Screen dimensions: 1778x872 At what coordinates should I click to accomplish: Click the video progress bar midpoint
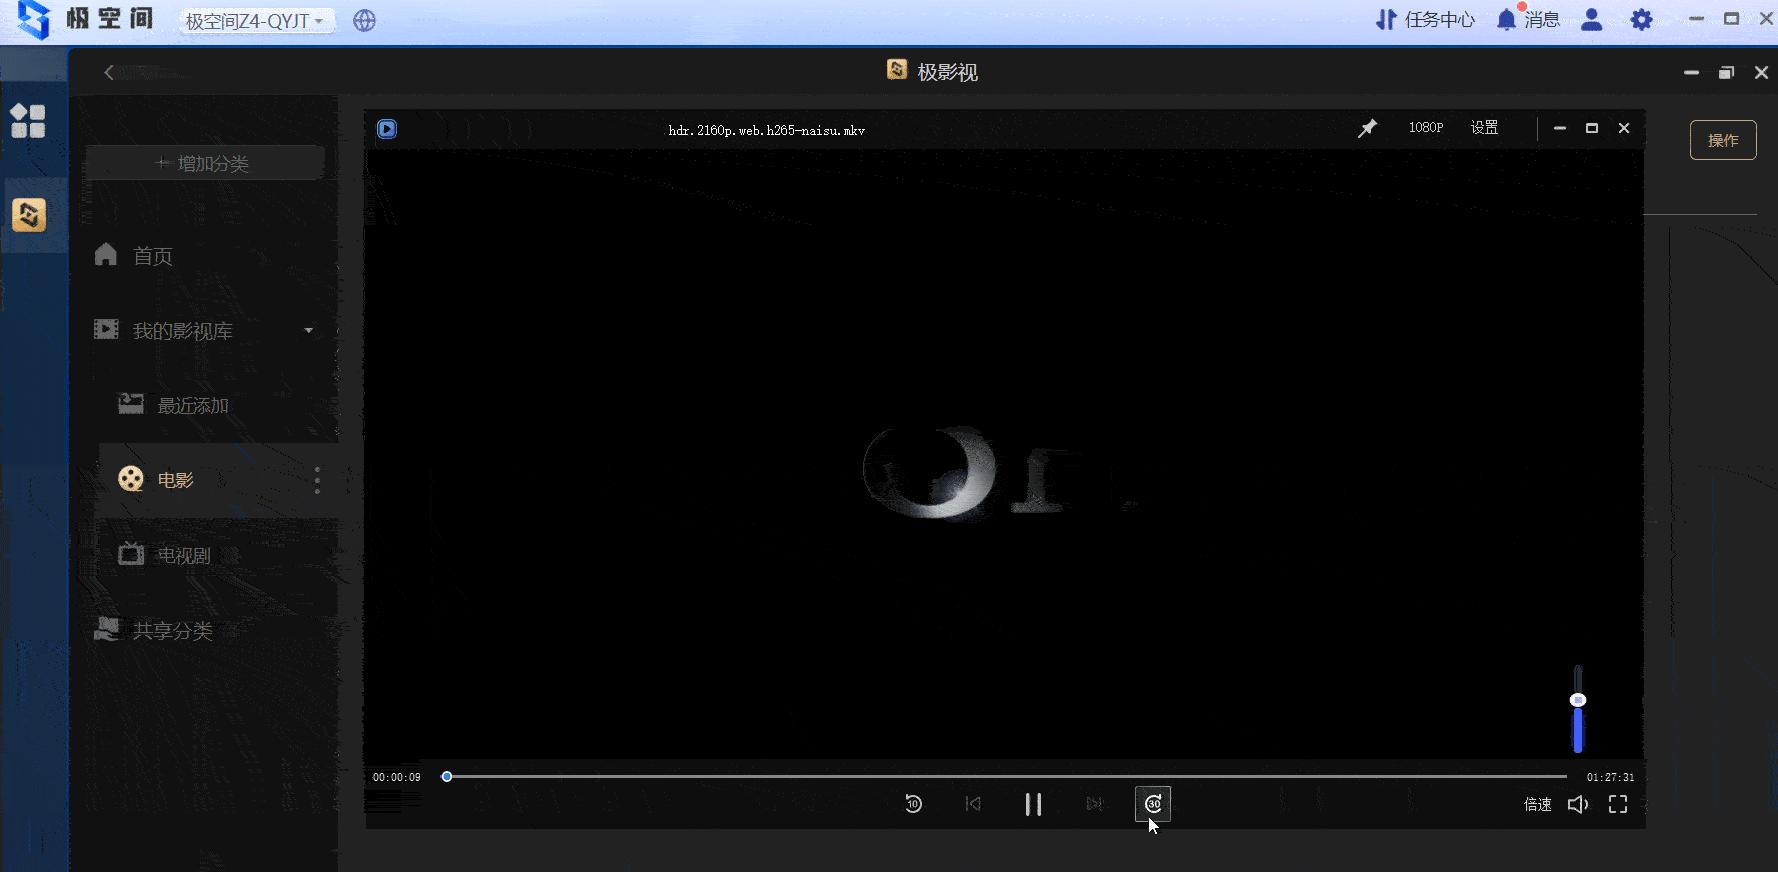1006,776
